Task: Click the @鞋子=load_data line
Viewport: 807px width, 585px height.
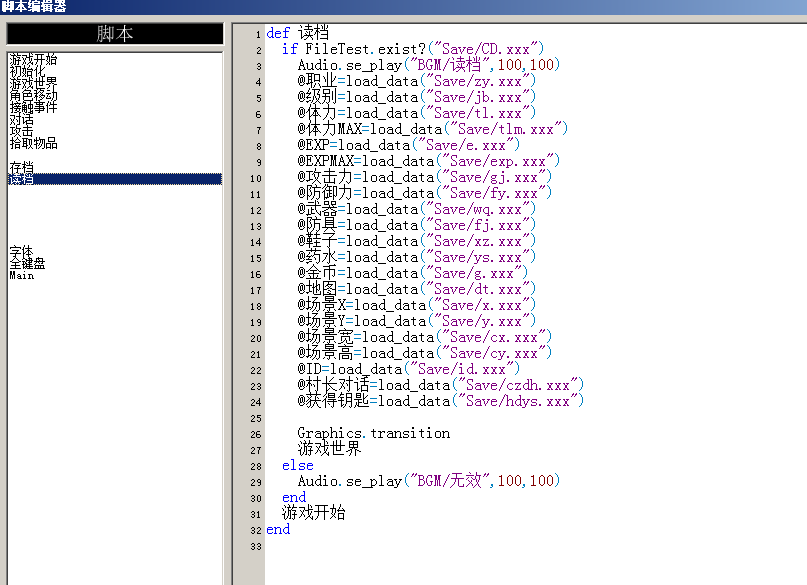Action: [x=416, y=241]
